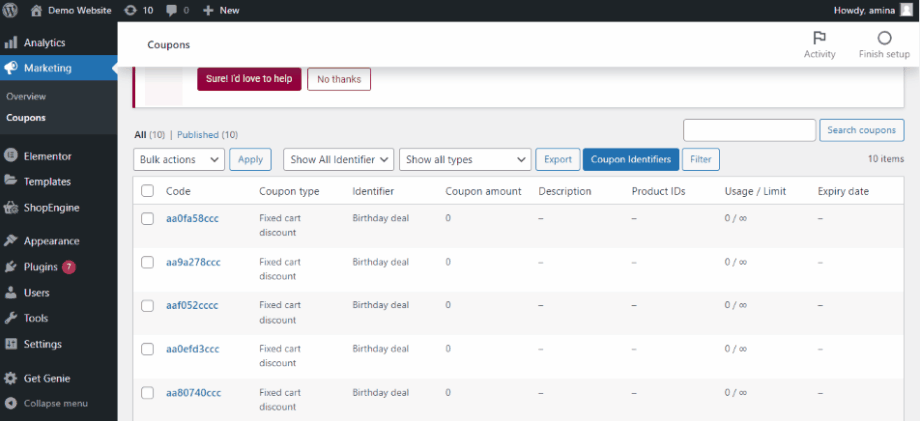Open coupon link aa0fa58ccc
Screen dimensions: 920x421
(192, 219)
